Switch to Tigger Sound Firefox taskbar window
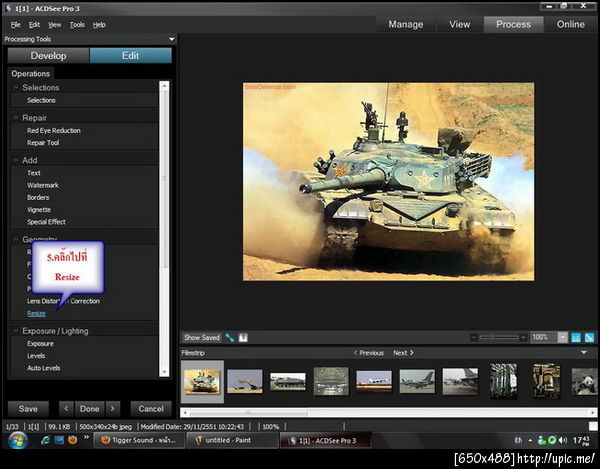Viewport: 600px width, 469px height. [x=139, y=440]
